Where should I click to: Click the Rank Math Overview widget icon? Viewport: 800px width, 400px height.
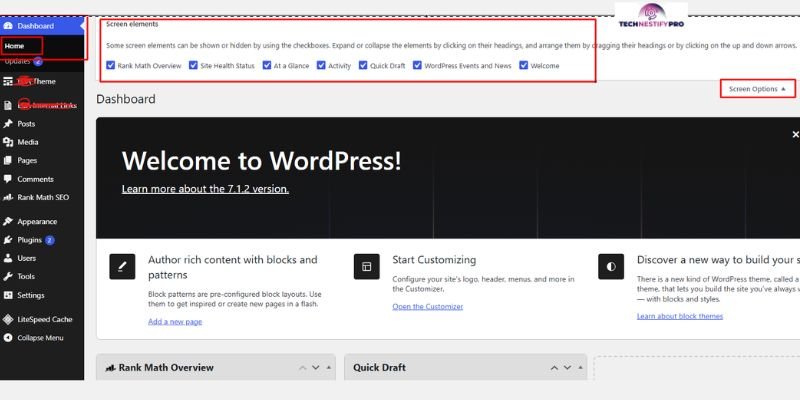coord(110,368)
